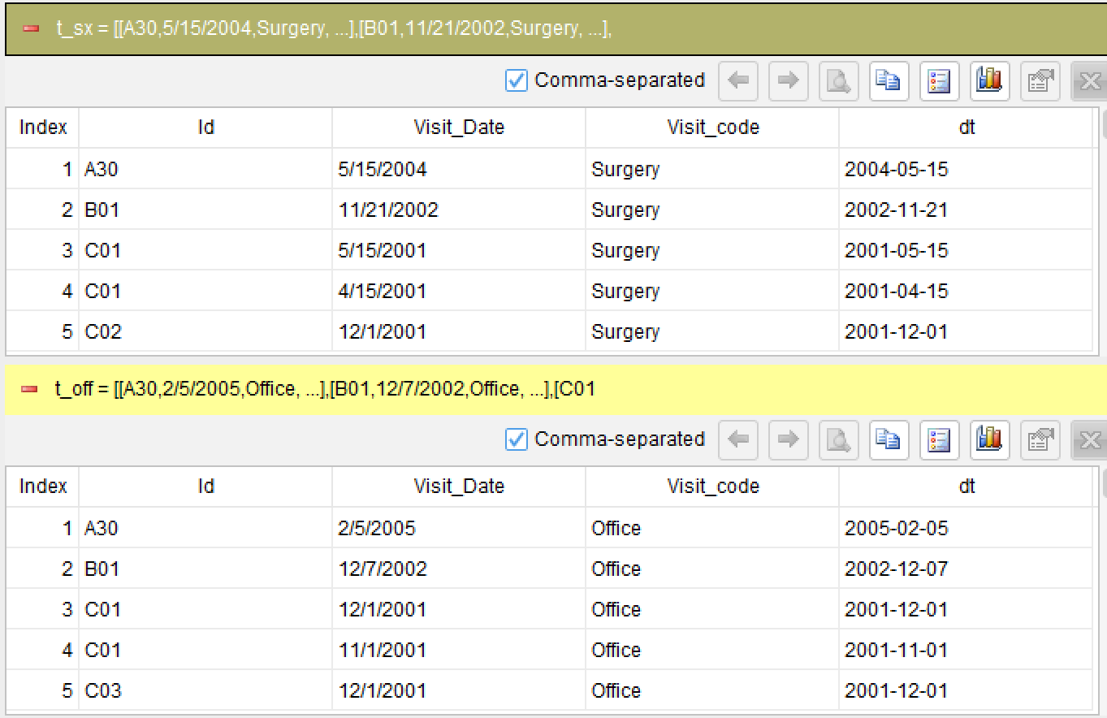1107x718 pixels.
Task: Click forward arrow in t_sx toolbar
Action: (788, 80)
